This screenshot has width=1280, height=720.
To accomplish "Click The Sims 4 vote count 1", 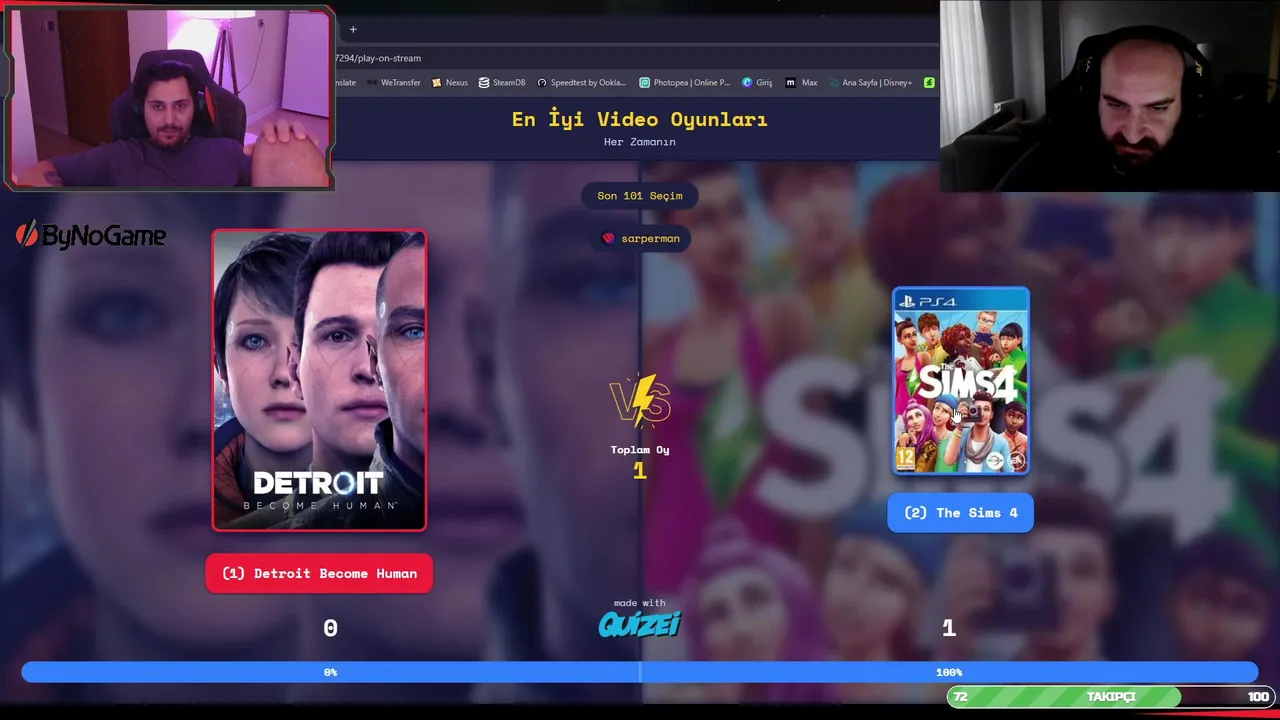I will tap(949, 628).
